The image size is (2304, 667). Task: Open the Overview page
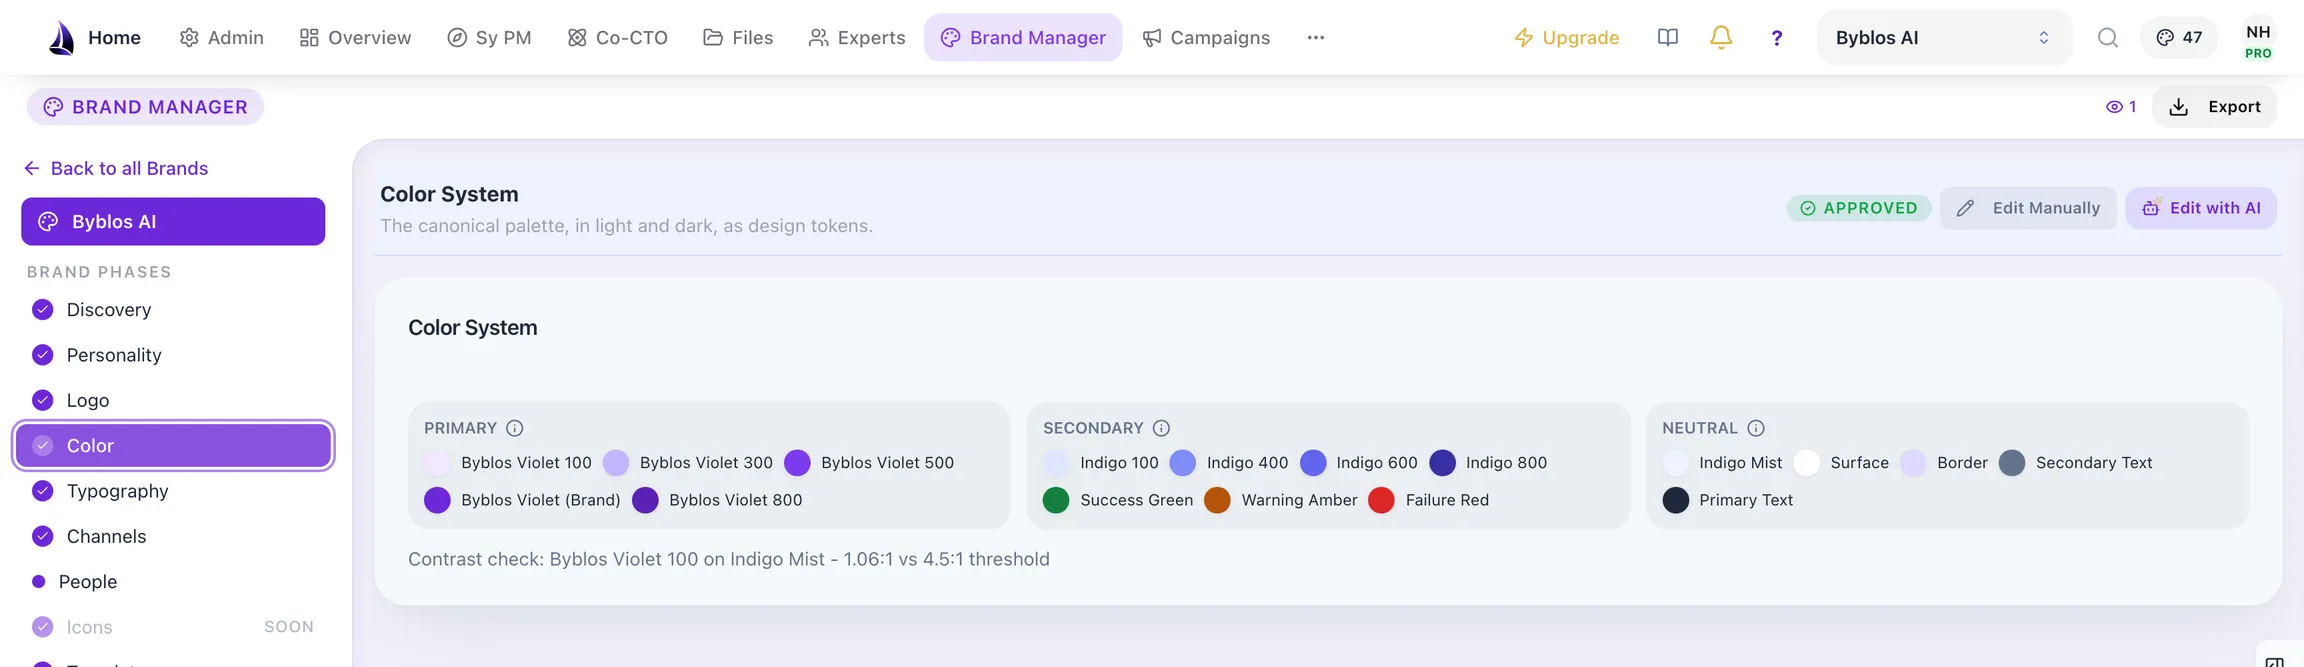[355, 37]
